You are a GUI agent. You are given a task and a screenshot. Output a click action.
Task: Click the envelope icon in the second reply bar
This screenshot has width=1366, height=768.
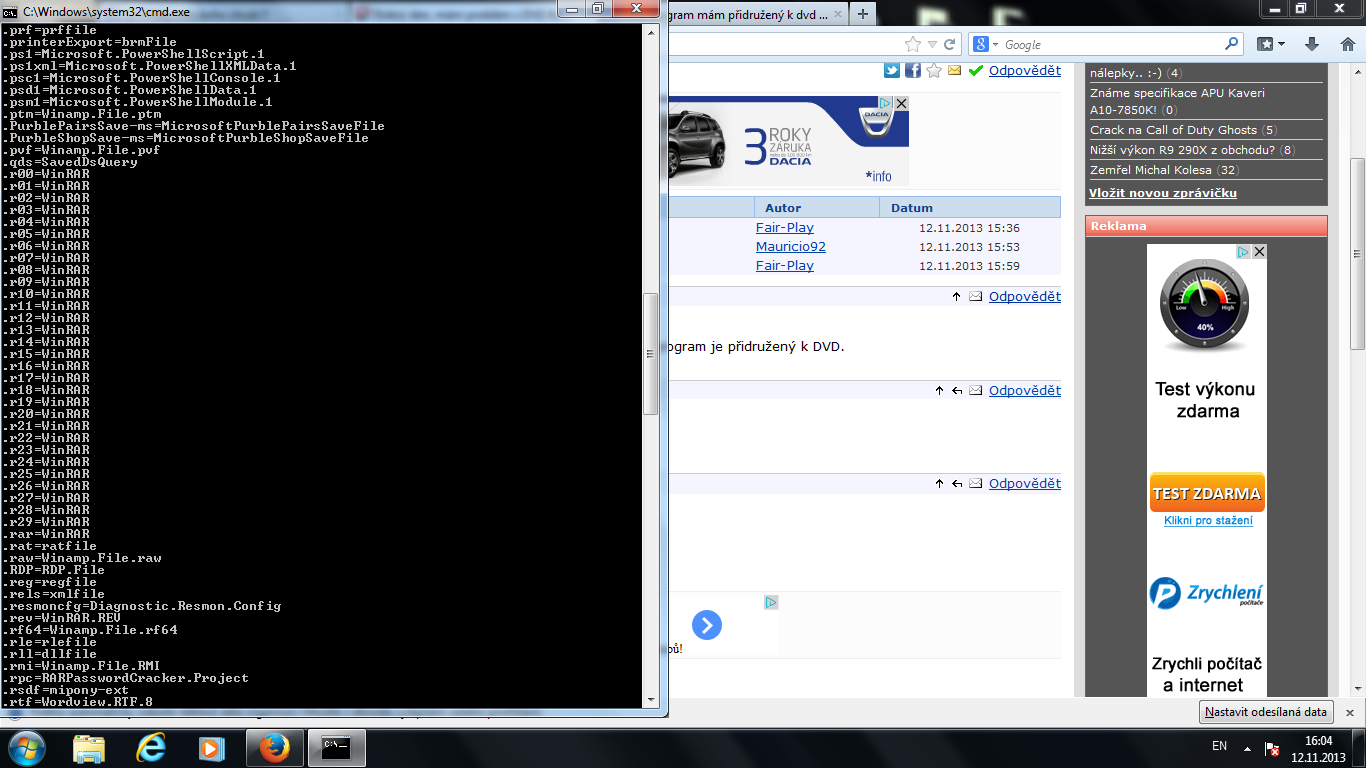coord(975,391)
